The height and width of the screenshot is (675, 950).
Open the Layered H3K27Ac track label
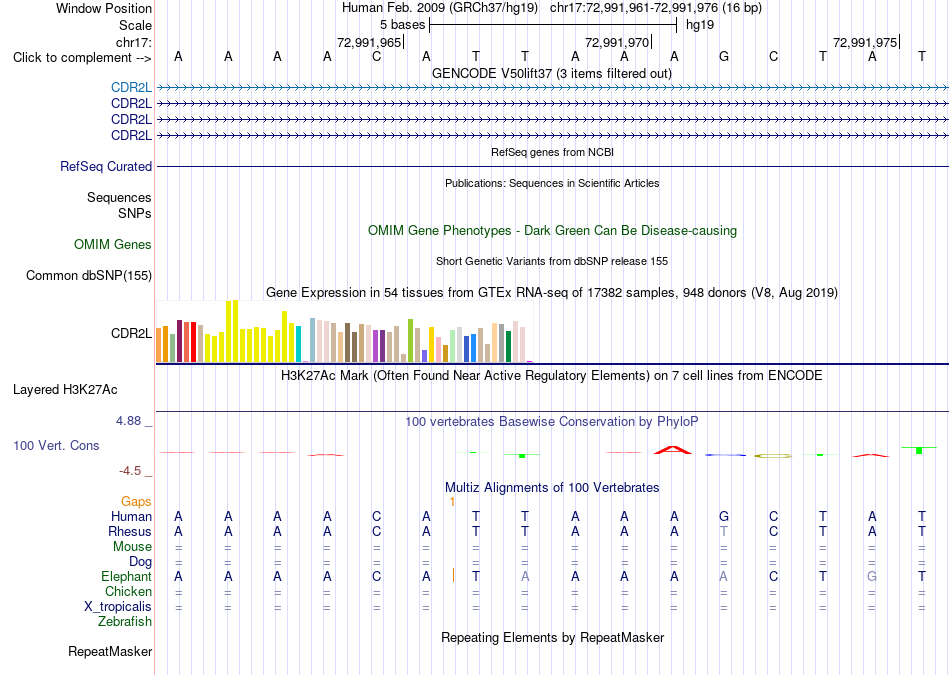tap(65, 390)
